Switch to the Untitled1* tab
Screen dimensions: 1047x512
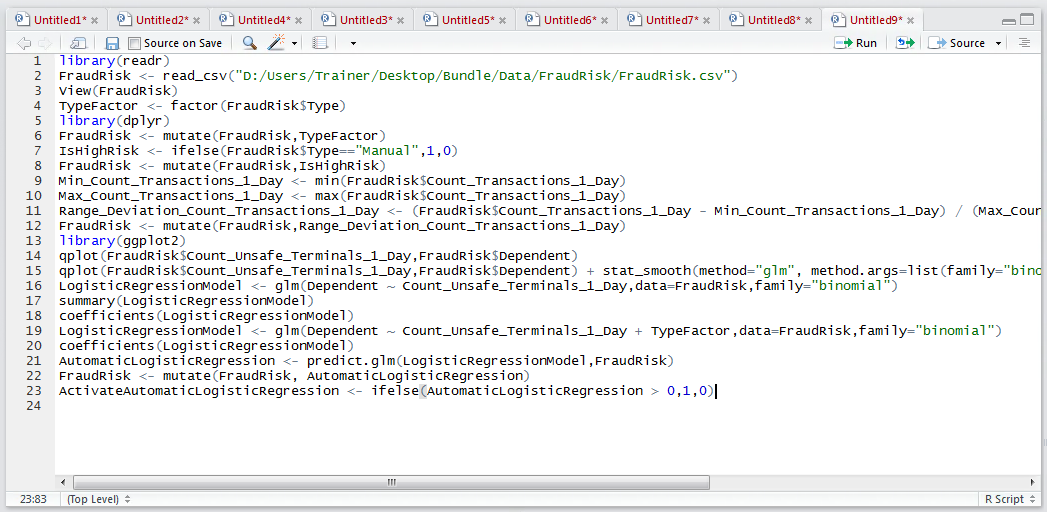coord(57,20)
